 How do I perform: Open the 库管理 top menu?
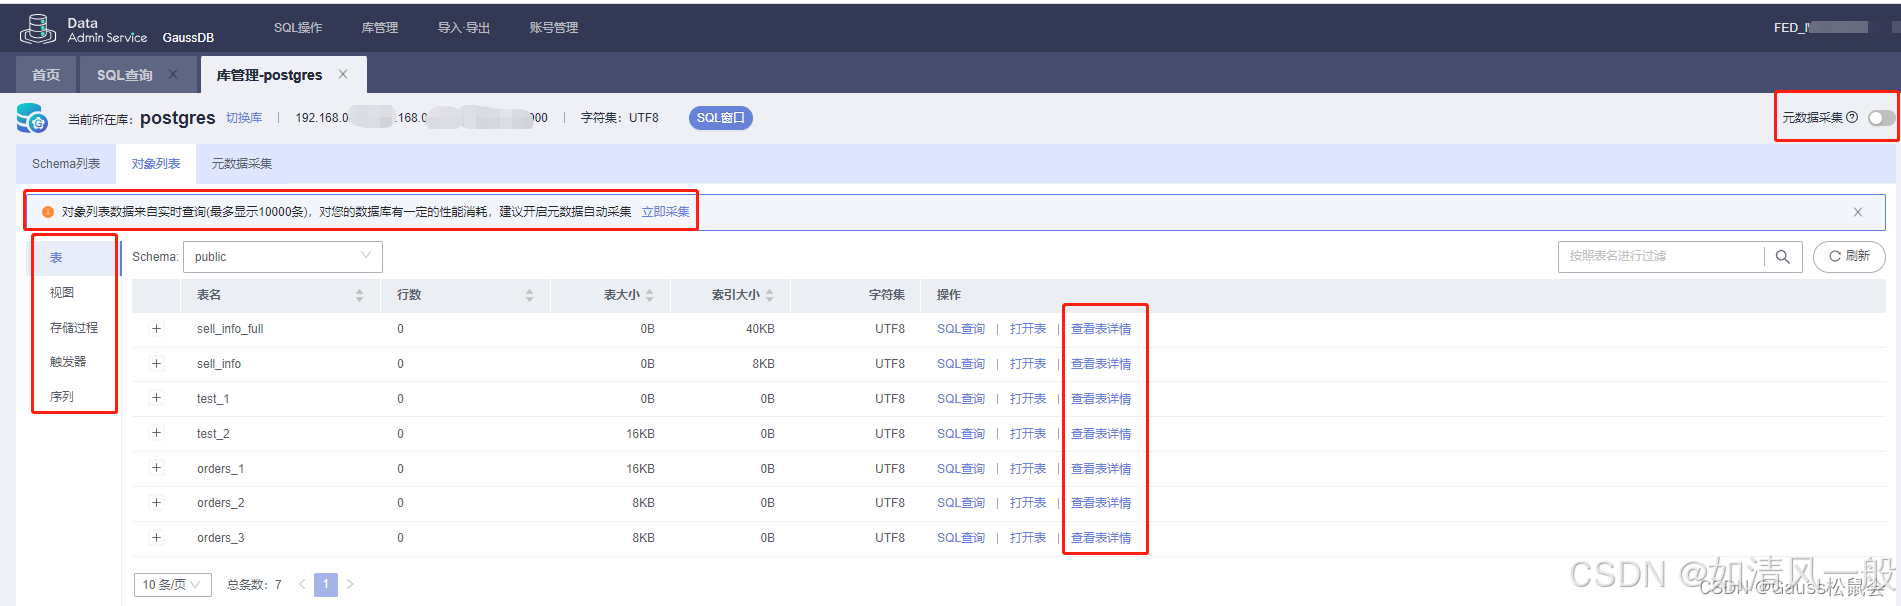point(379,28)
